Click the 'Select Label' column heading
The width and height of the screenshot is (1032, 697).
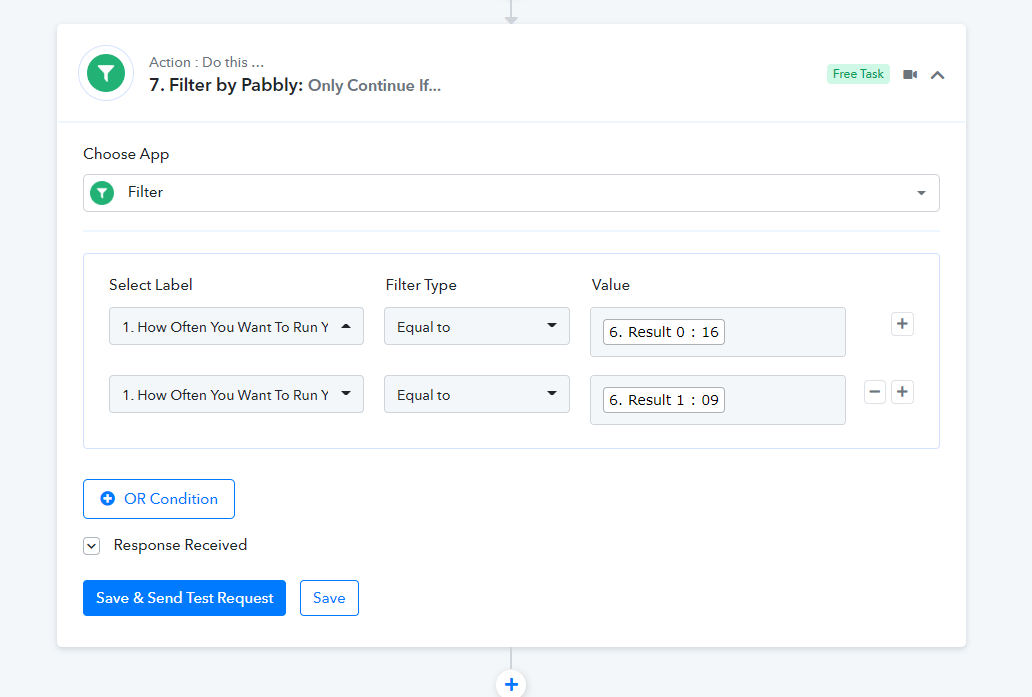[x=151, y=285]
